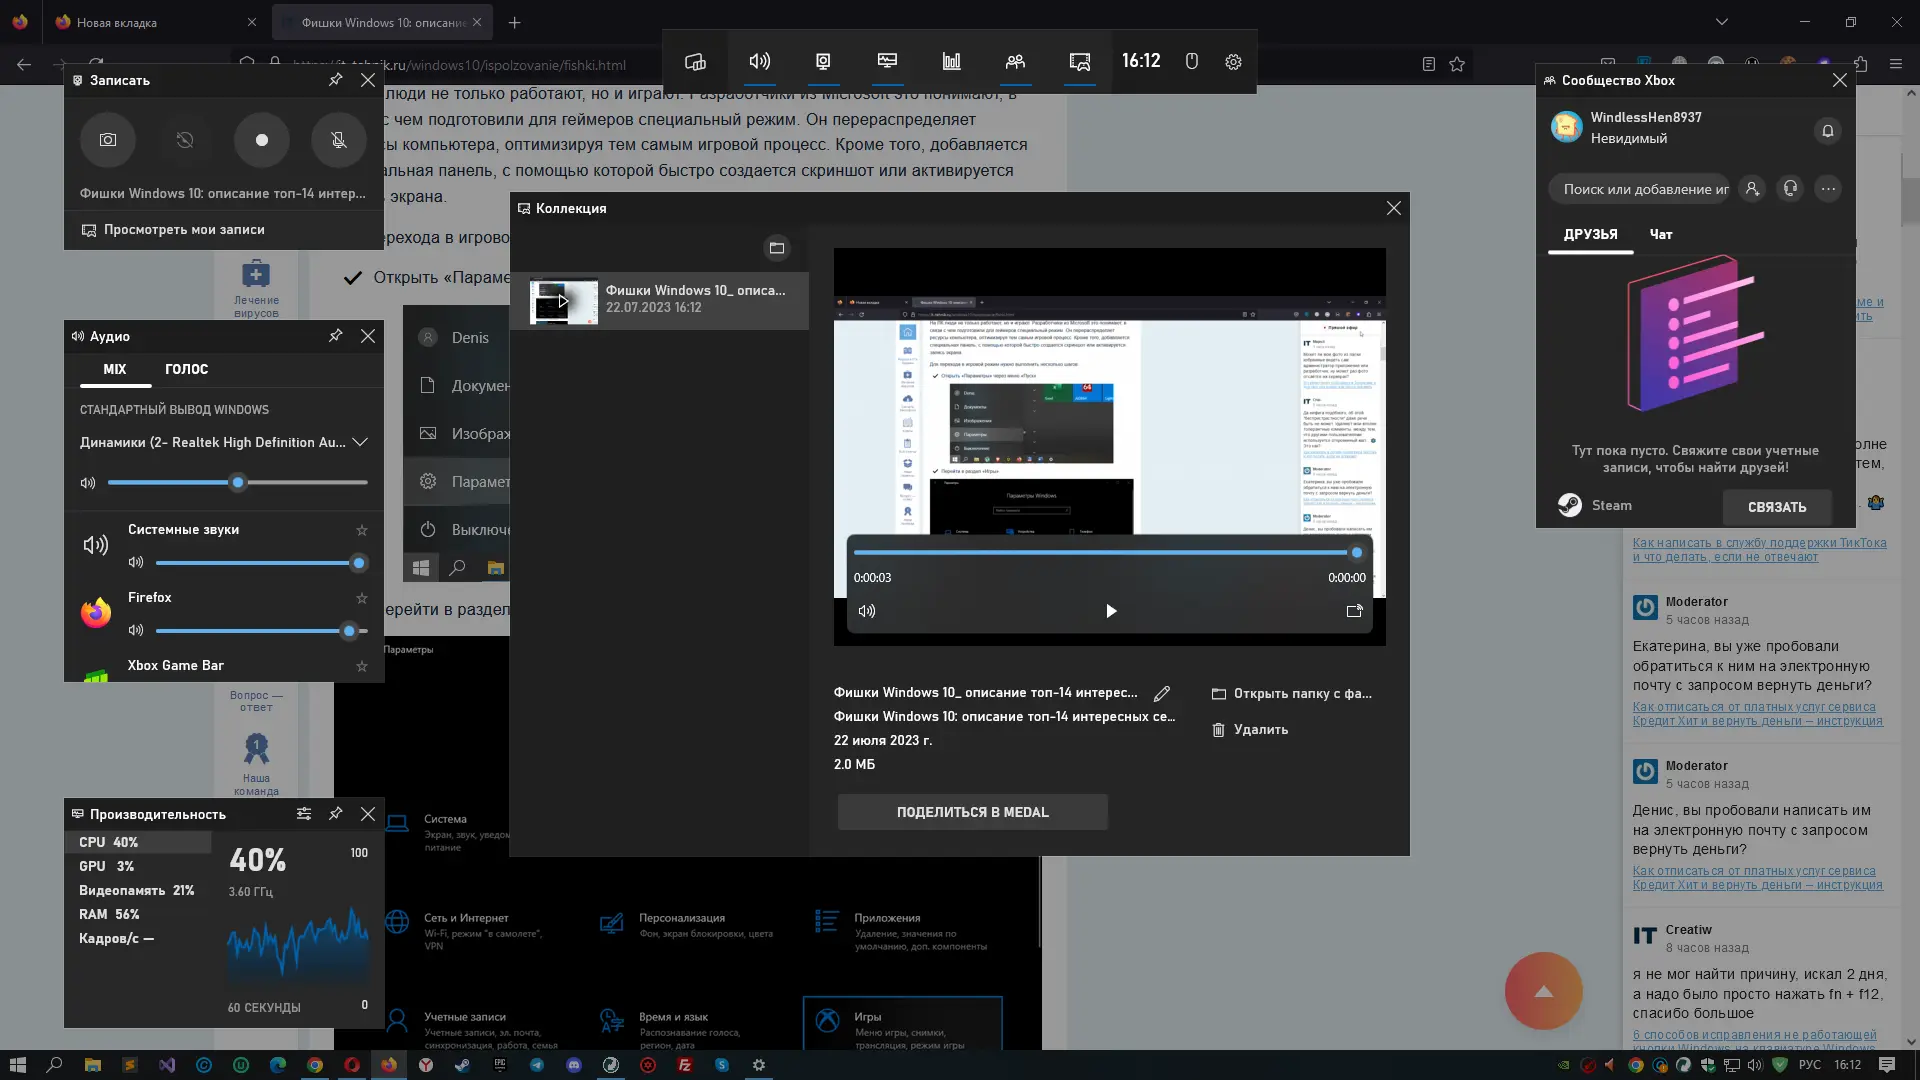Select the 22.07.2023 16:12 recording thumbnail

660,300
